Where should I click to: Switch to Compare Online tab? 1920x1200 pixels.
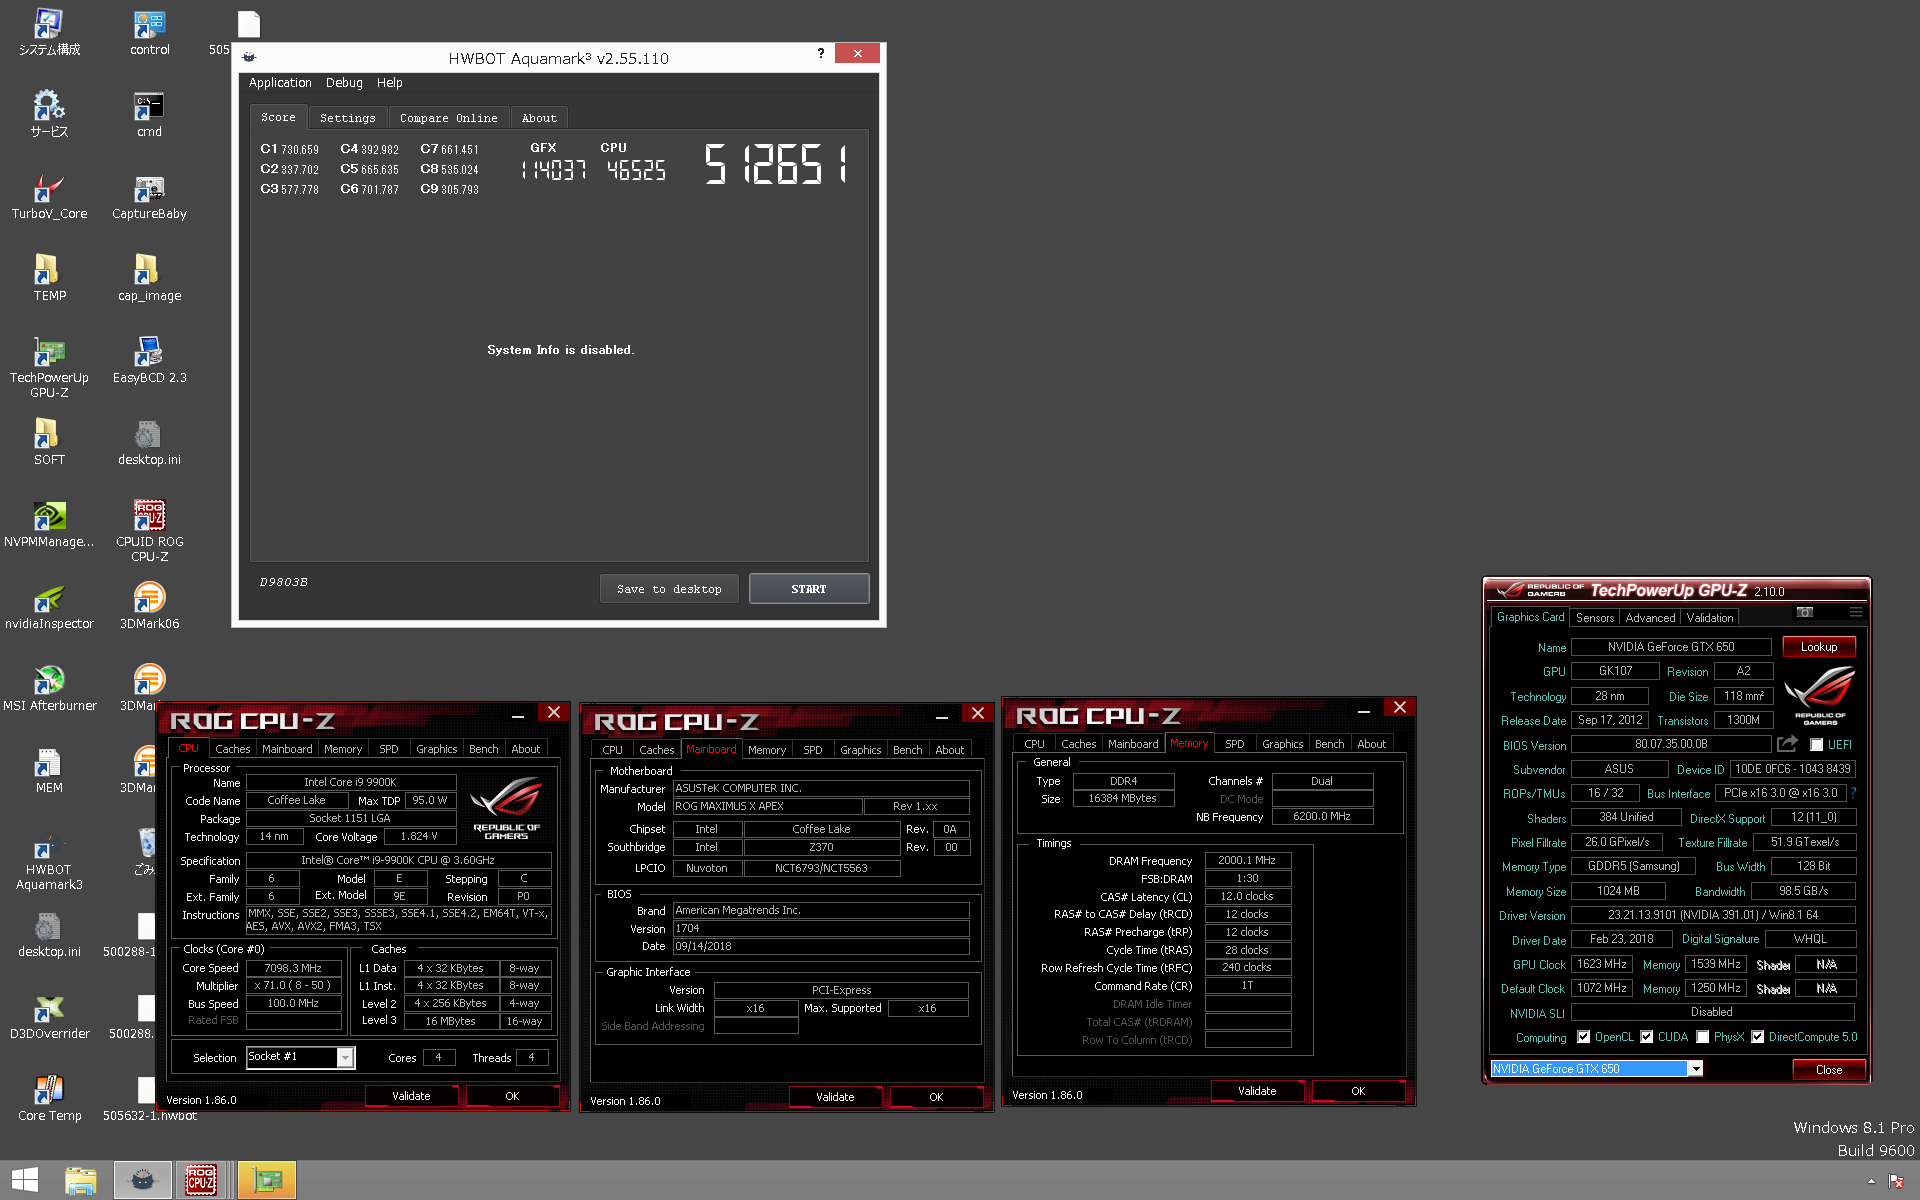tap(448, 118)
